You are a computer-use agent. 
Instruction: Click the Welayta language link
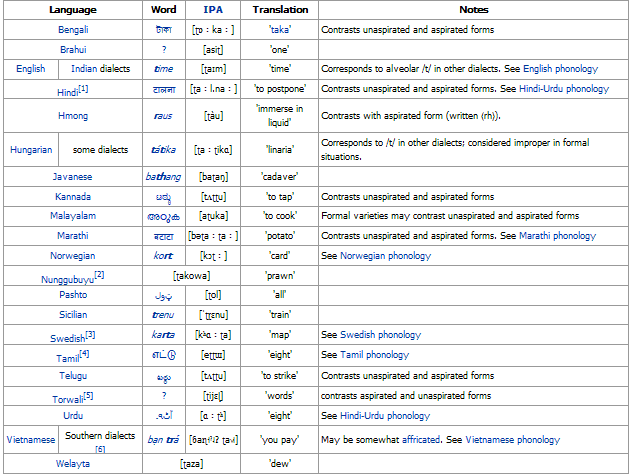(x=73, y=463)
